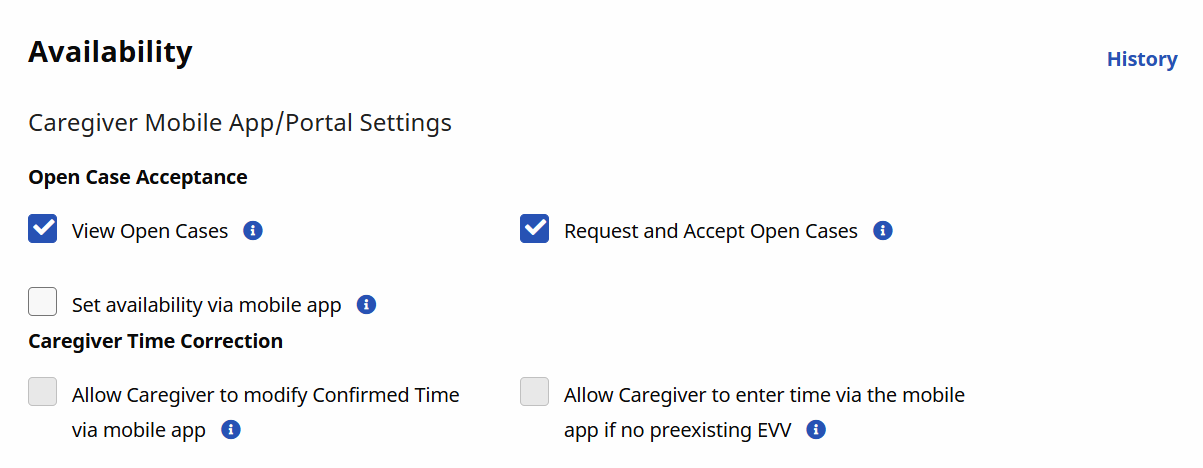Image resolution: width=1203 pixels, height=468 pixels.
Task: Enable the Set availability via mobile app checkbox
Action: pyautogui.click(x=43, y=302)
